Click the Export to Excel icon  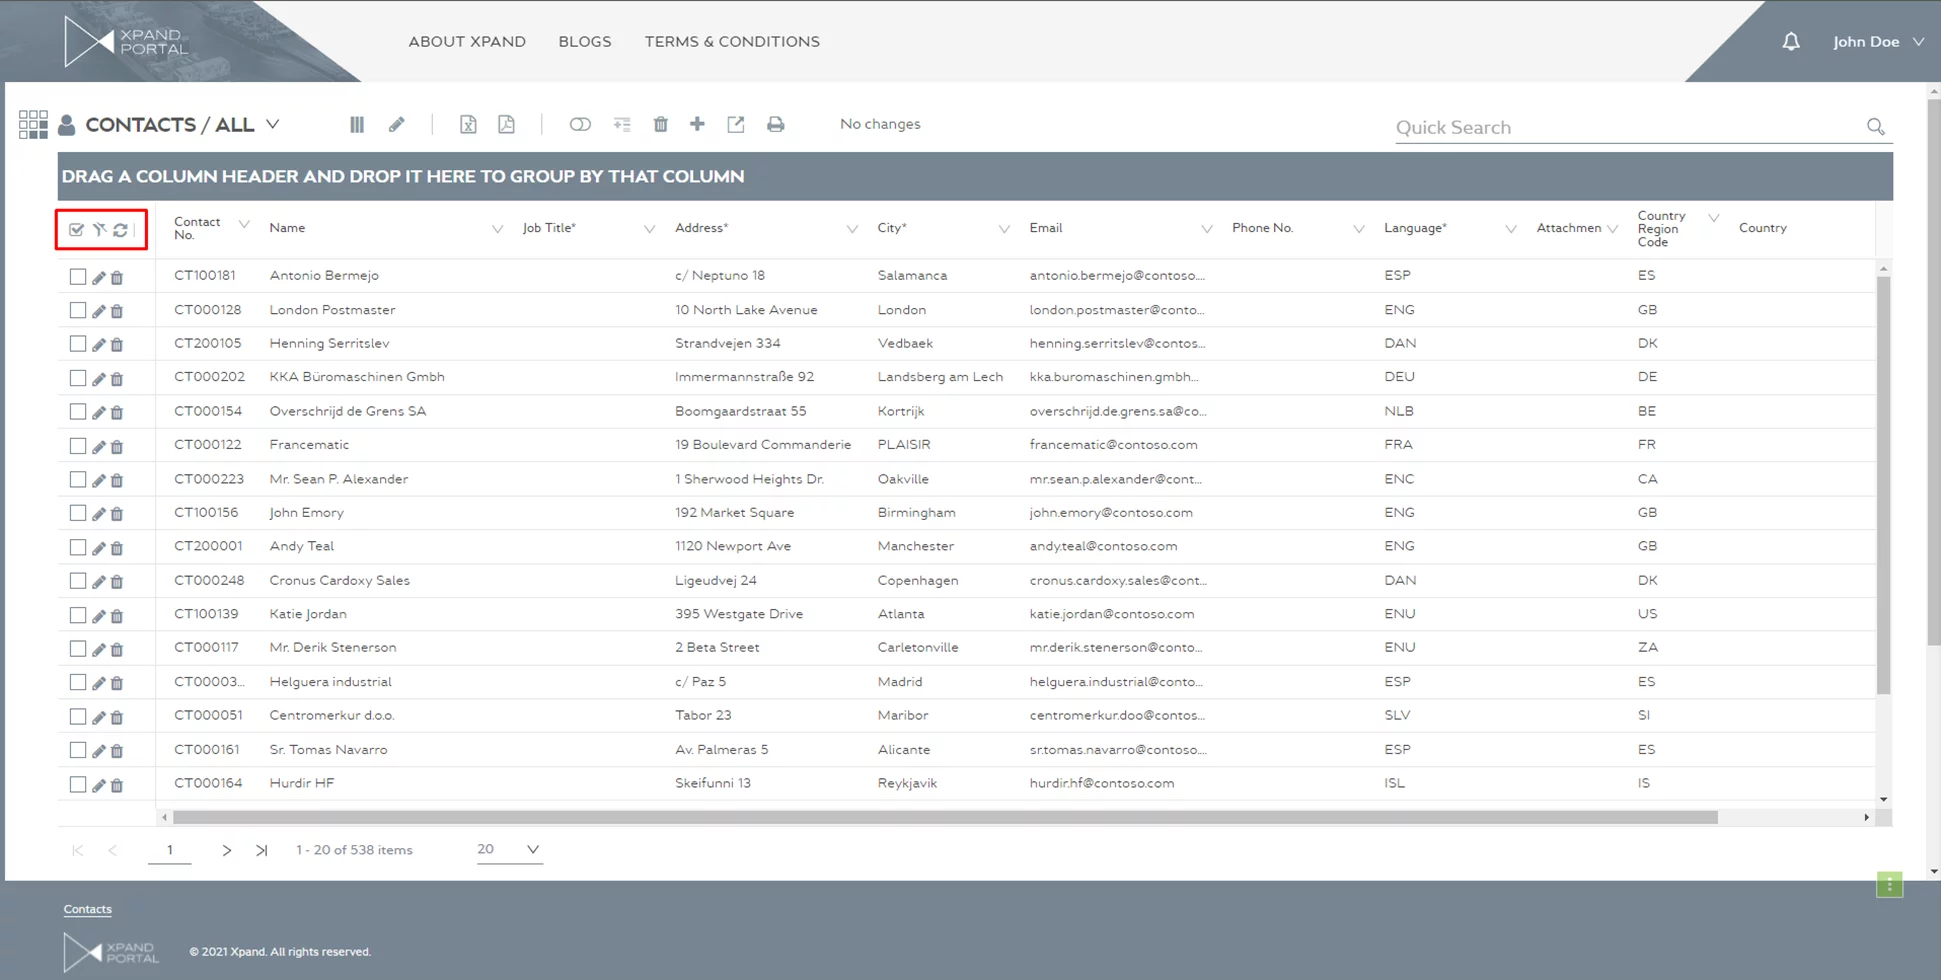(x=468, y=125)
